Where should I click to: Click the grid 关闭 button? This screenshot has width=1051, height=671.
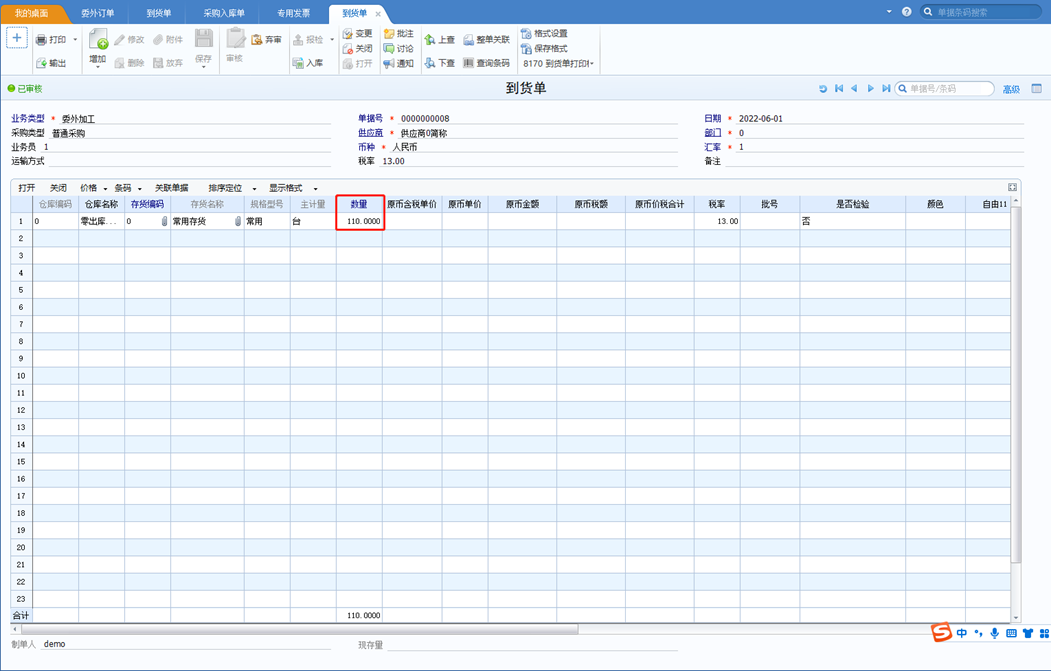pos(58,188)
